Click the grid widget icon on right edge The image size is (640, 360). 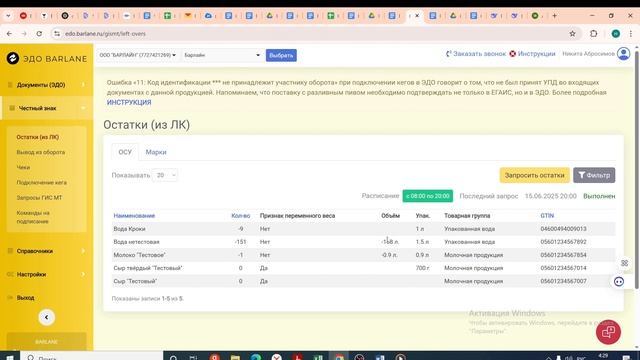point(624,263)
